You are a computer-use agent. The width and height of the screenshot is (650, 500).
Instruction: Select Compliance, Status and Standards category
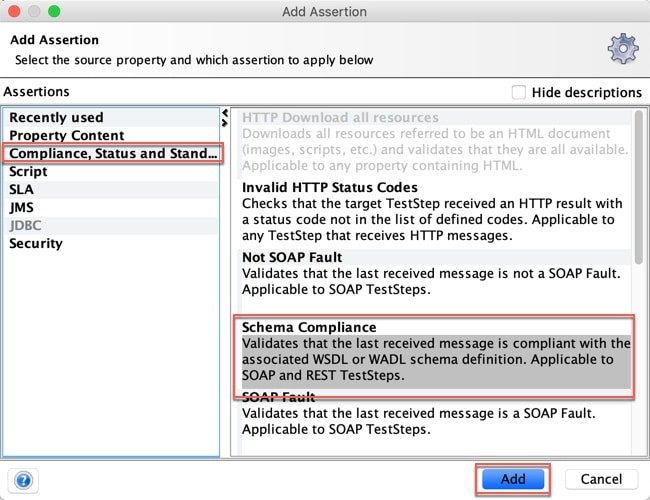tap(111, 153)
